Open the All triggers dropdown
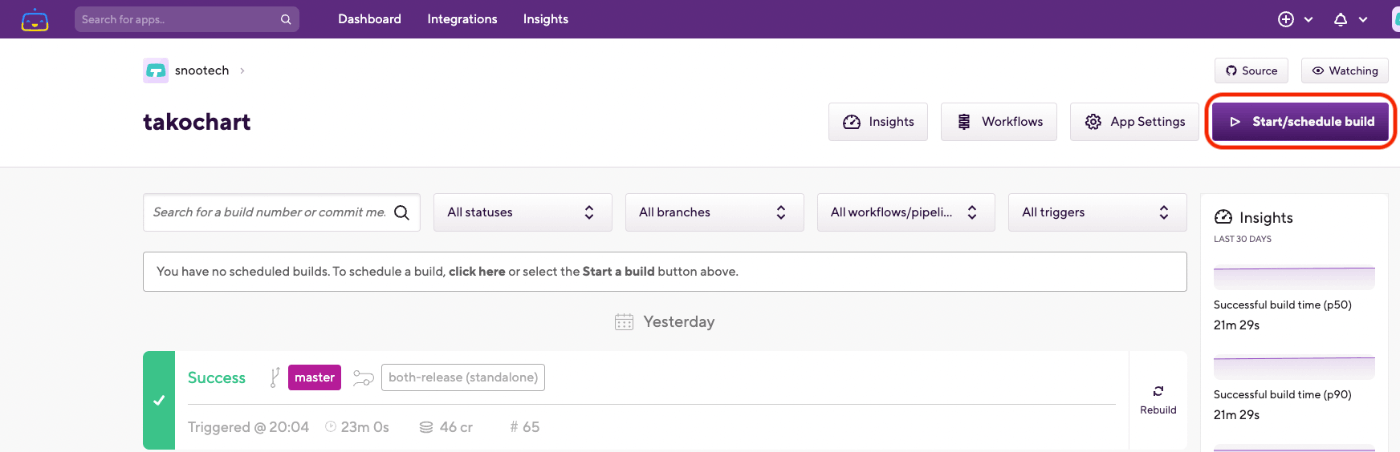Viewport: 1400px width, 452px height. point(1098,212)
